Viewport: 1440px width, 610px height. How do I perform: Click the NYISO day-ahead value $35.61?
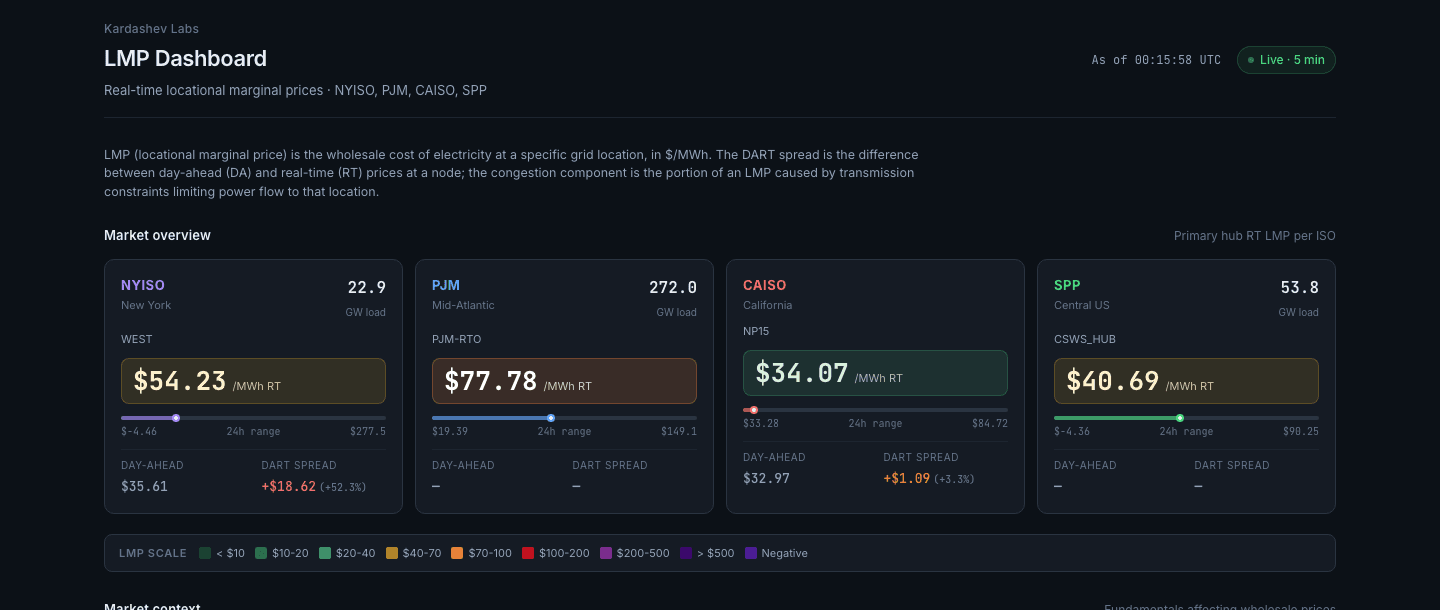point(144,487)
